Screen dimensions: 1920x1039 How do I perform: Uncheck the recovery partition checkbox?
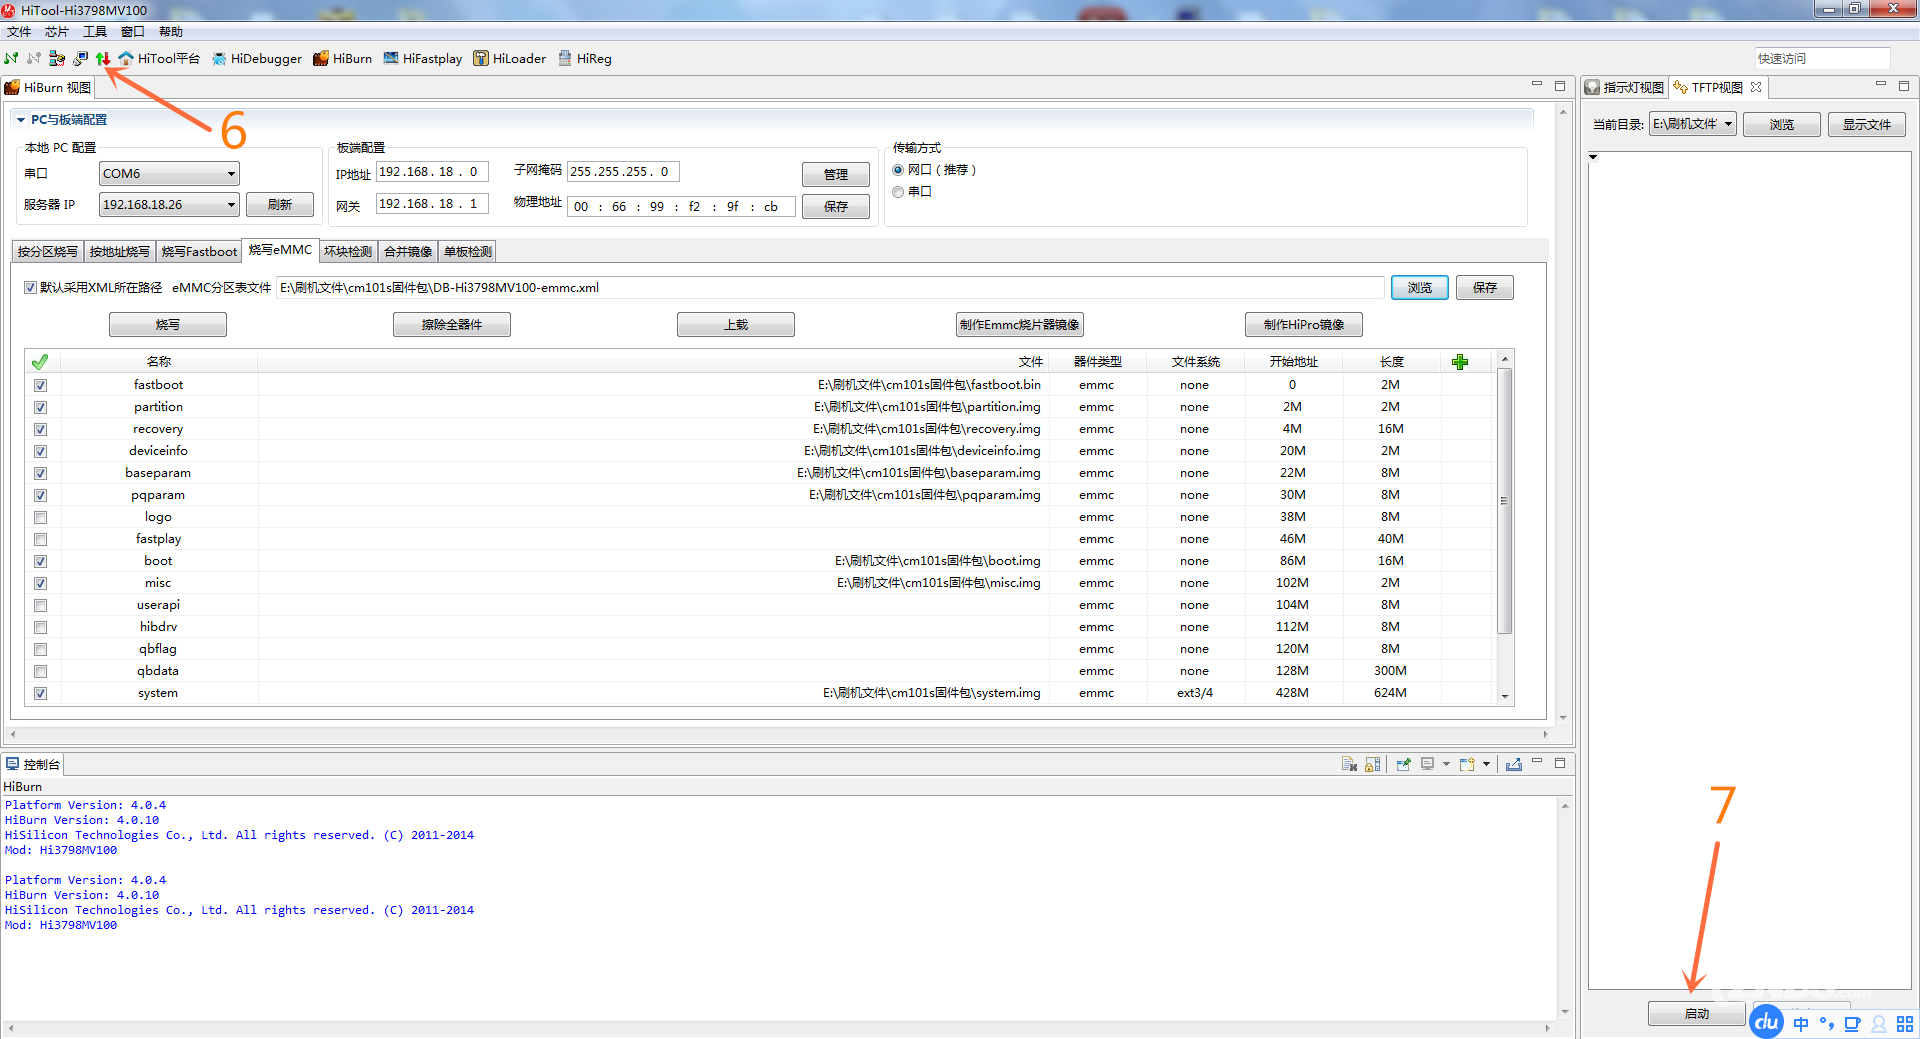tap(40, 429)
